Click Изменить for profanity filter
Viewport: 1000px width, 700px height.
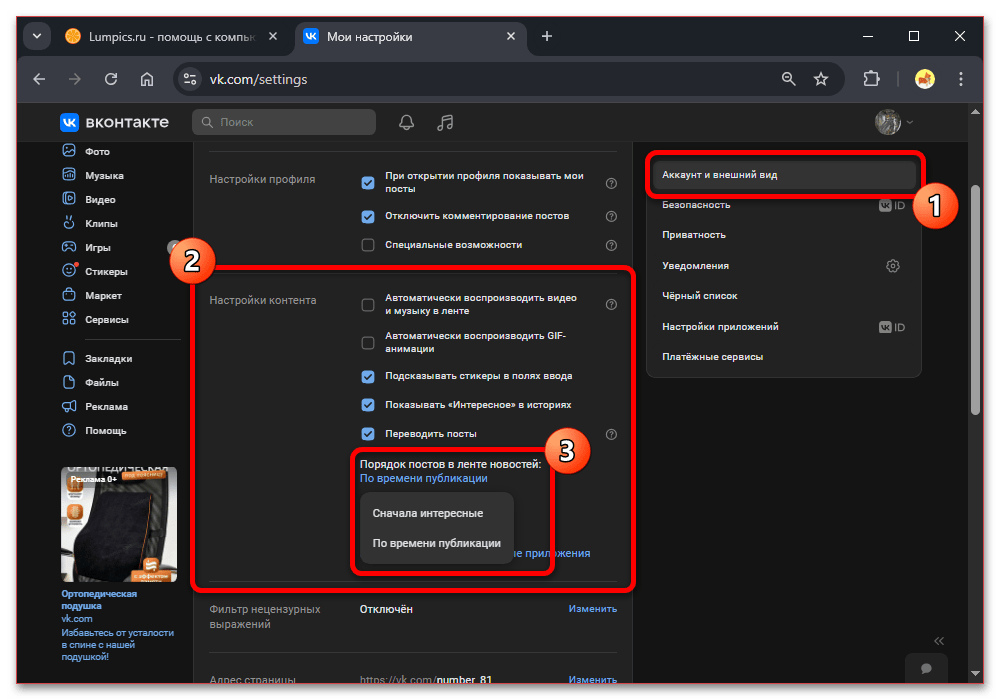[x=592, y=609]
